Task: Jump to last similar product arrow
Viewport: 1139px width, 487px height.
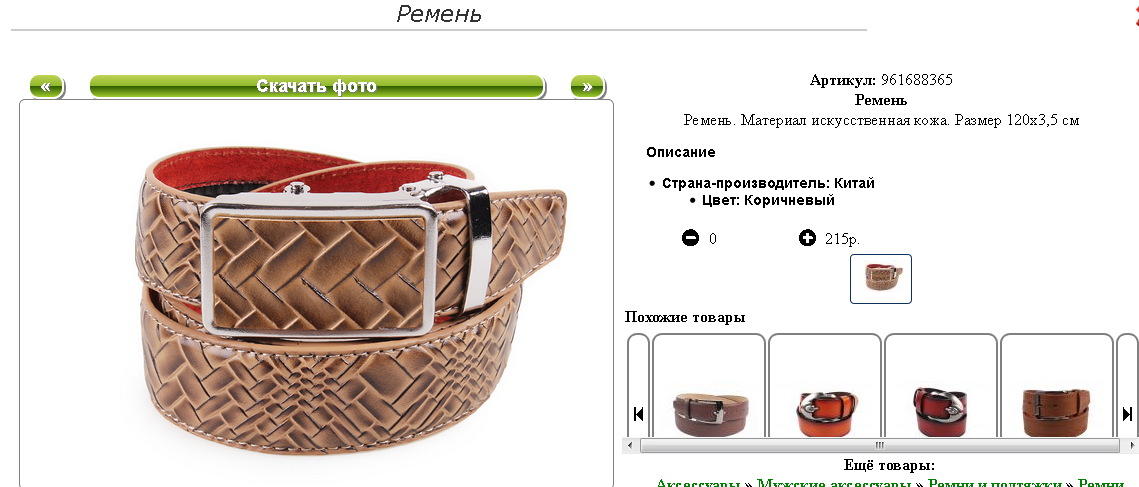Action: click(1127, 414)
